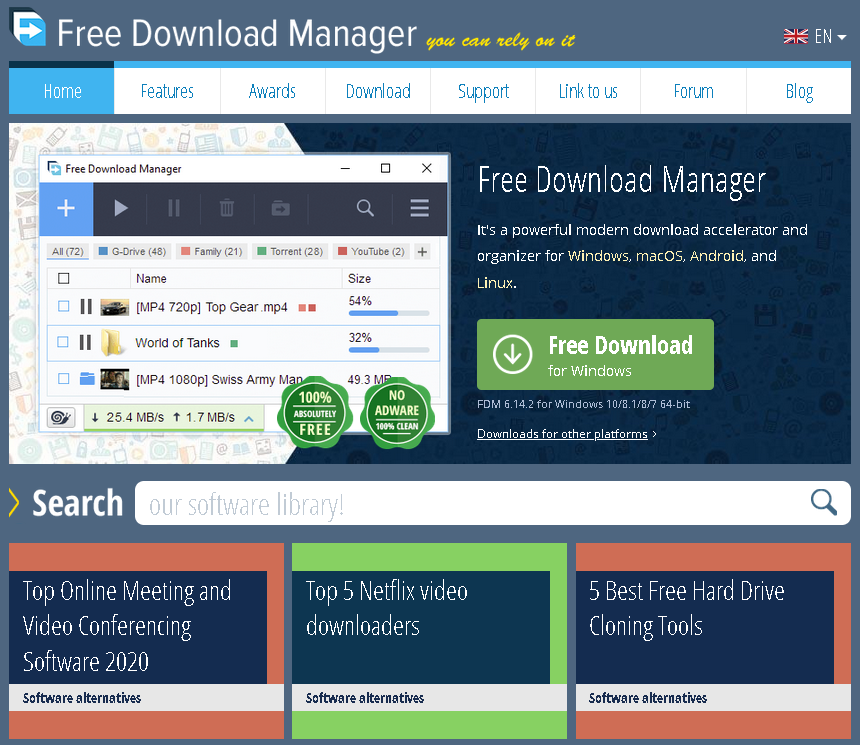Expand Downloads for other platforms
This screenshot has width=860, height=745.
(566, 434)
